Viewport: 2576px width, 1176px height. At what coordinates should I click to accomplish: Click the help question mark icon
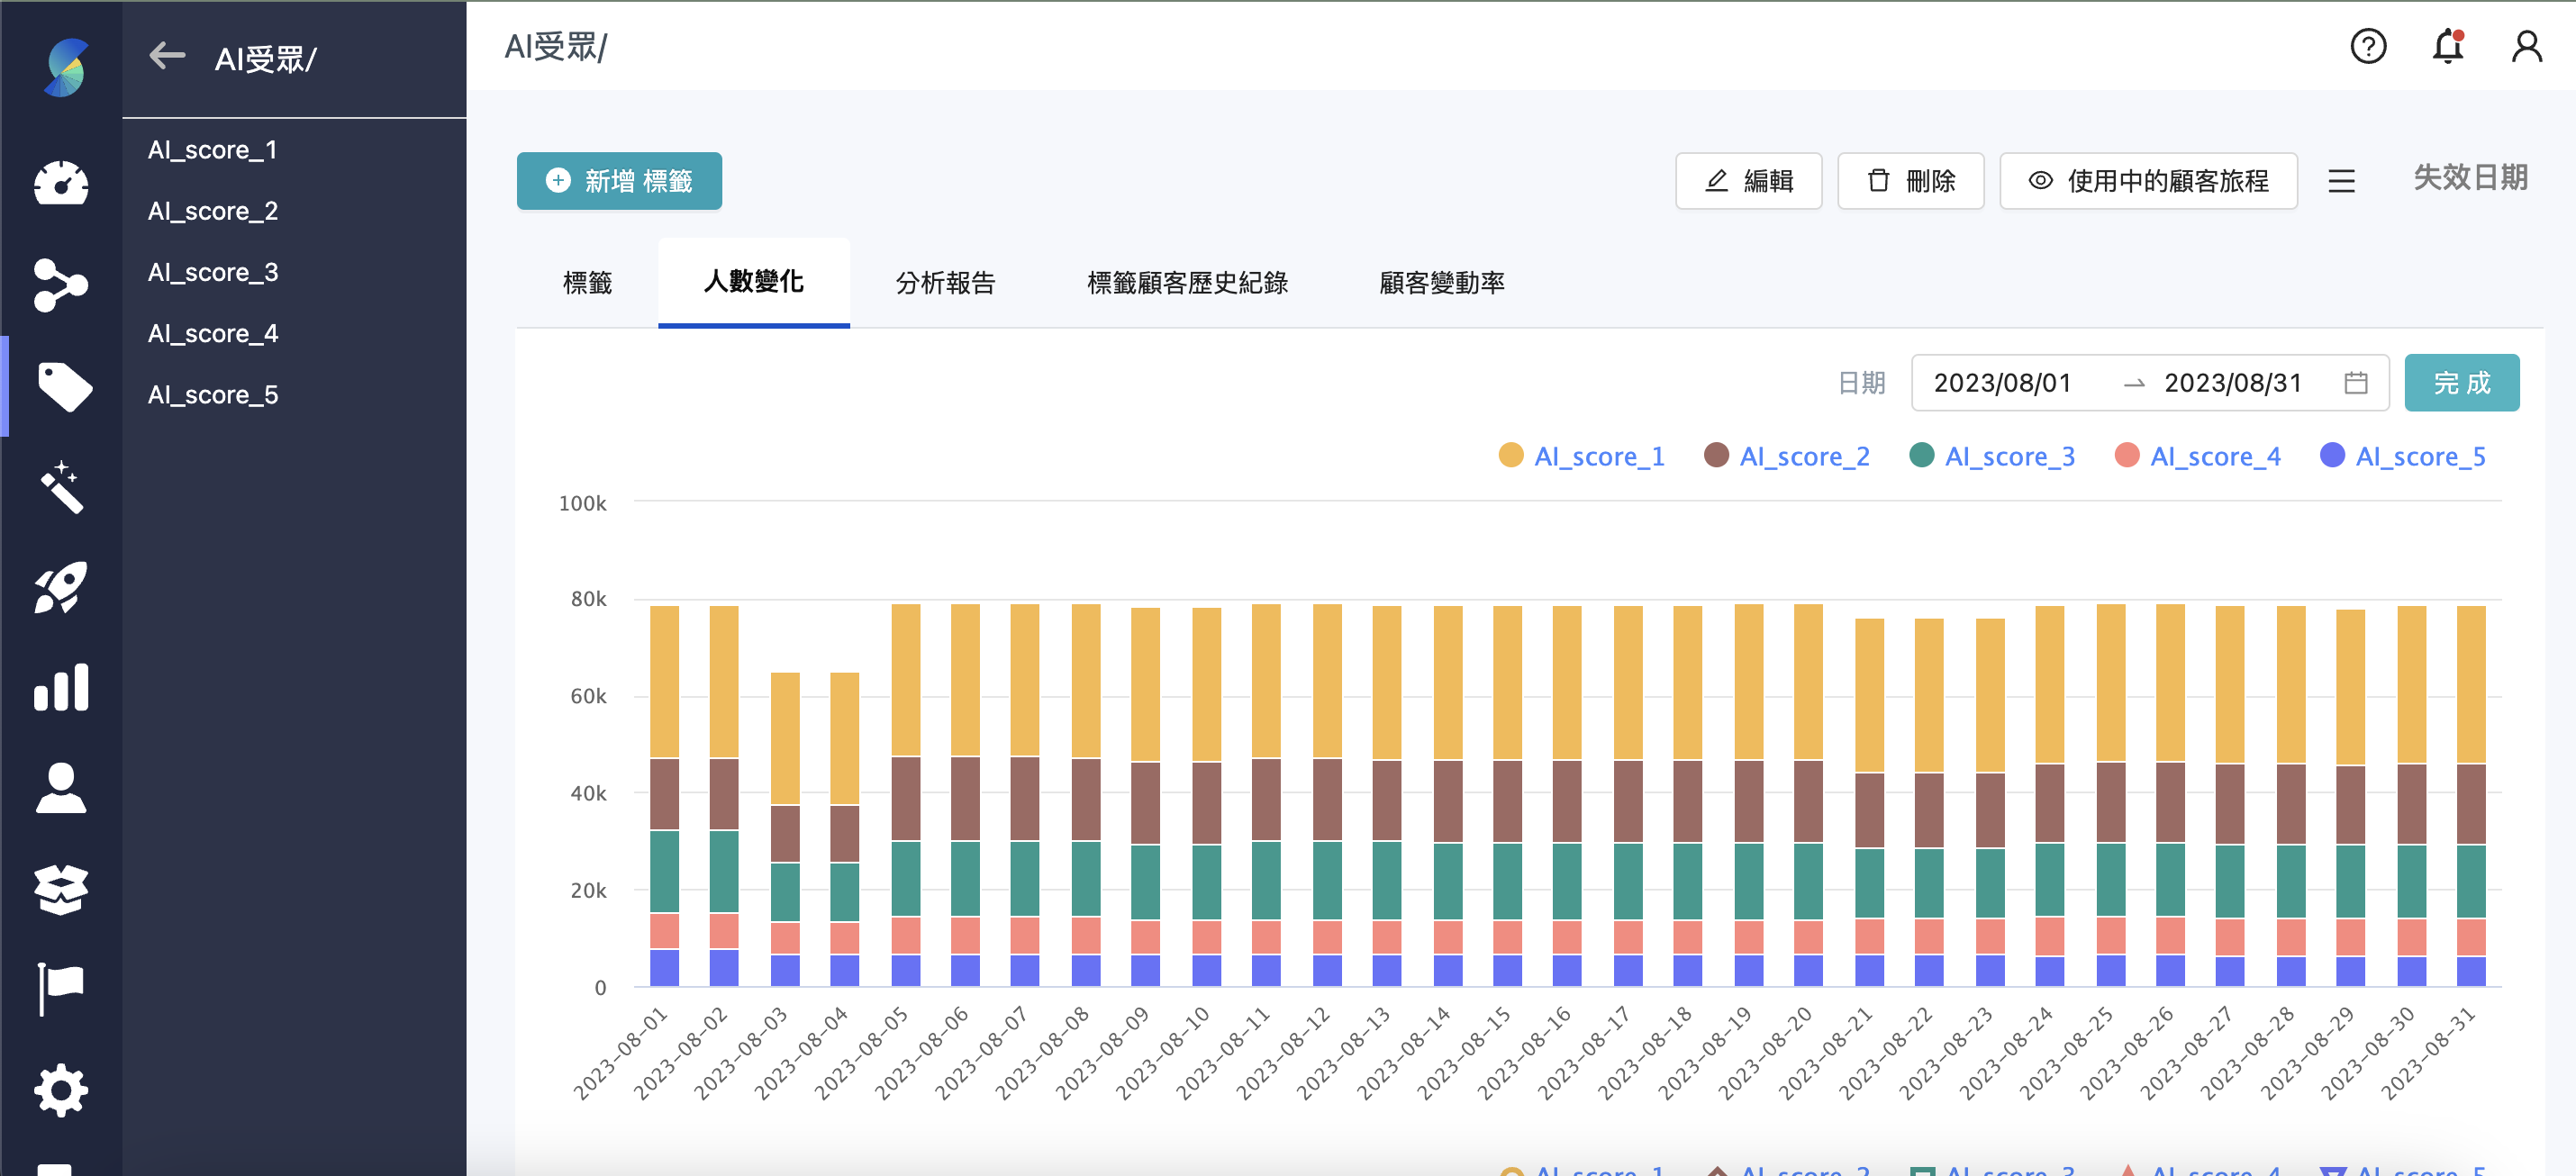2368,46
